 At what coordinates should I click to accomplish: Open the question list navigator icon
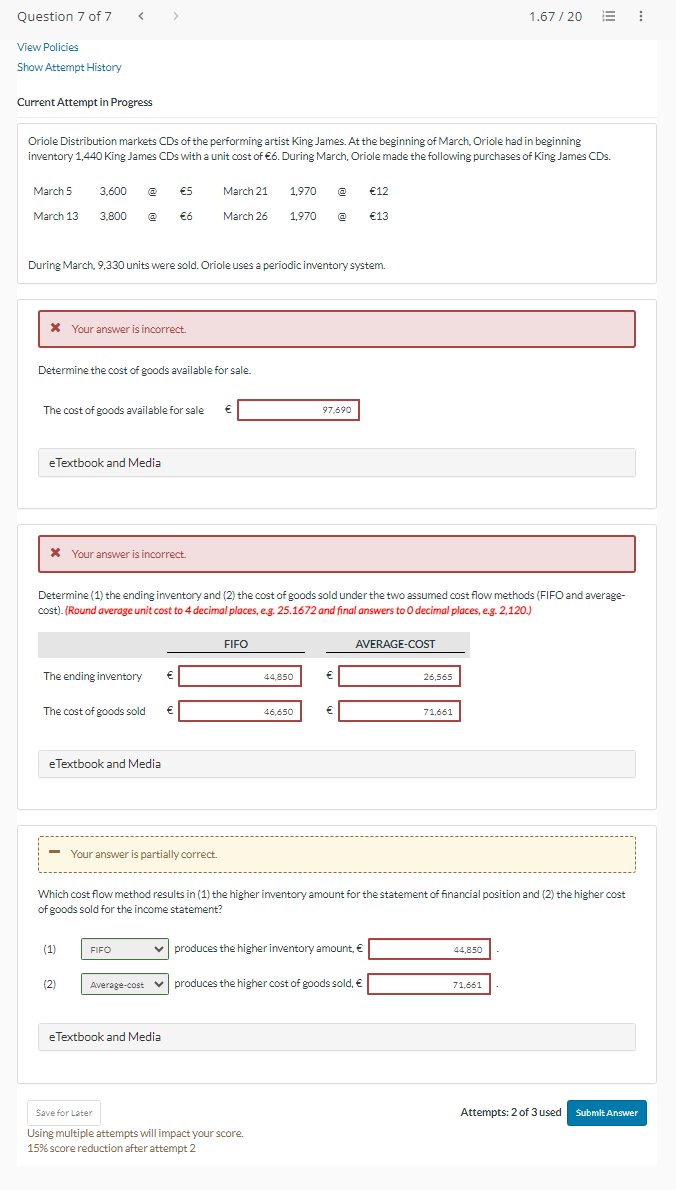[x=608, y=16]
